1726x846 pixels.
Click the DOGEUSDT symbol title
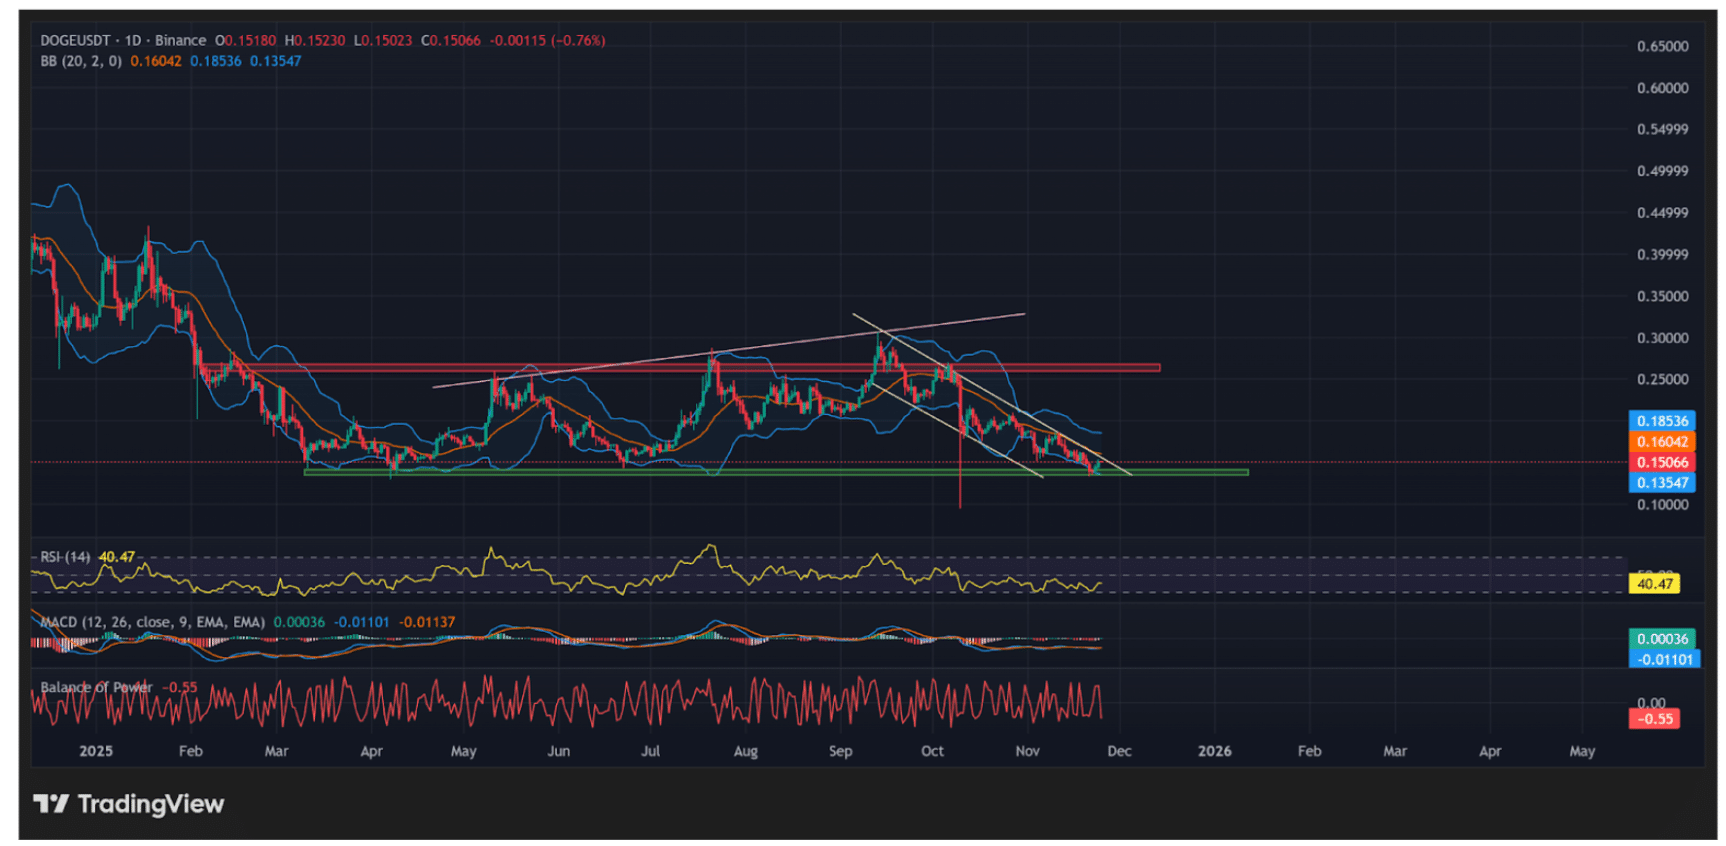[75, 41]
